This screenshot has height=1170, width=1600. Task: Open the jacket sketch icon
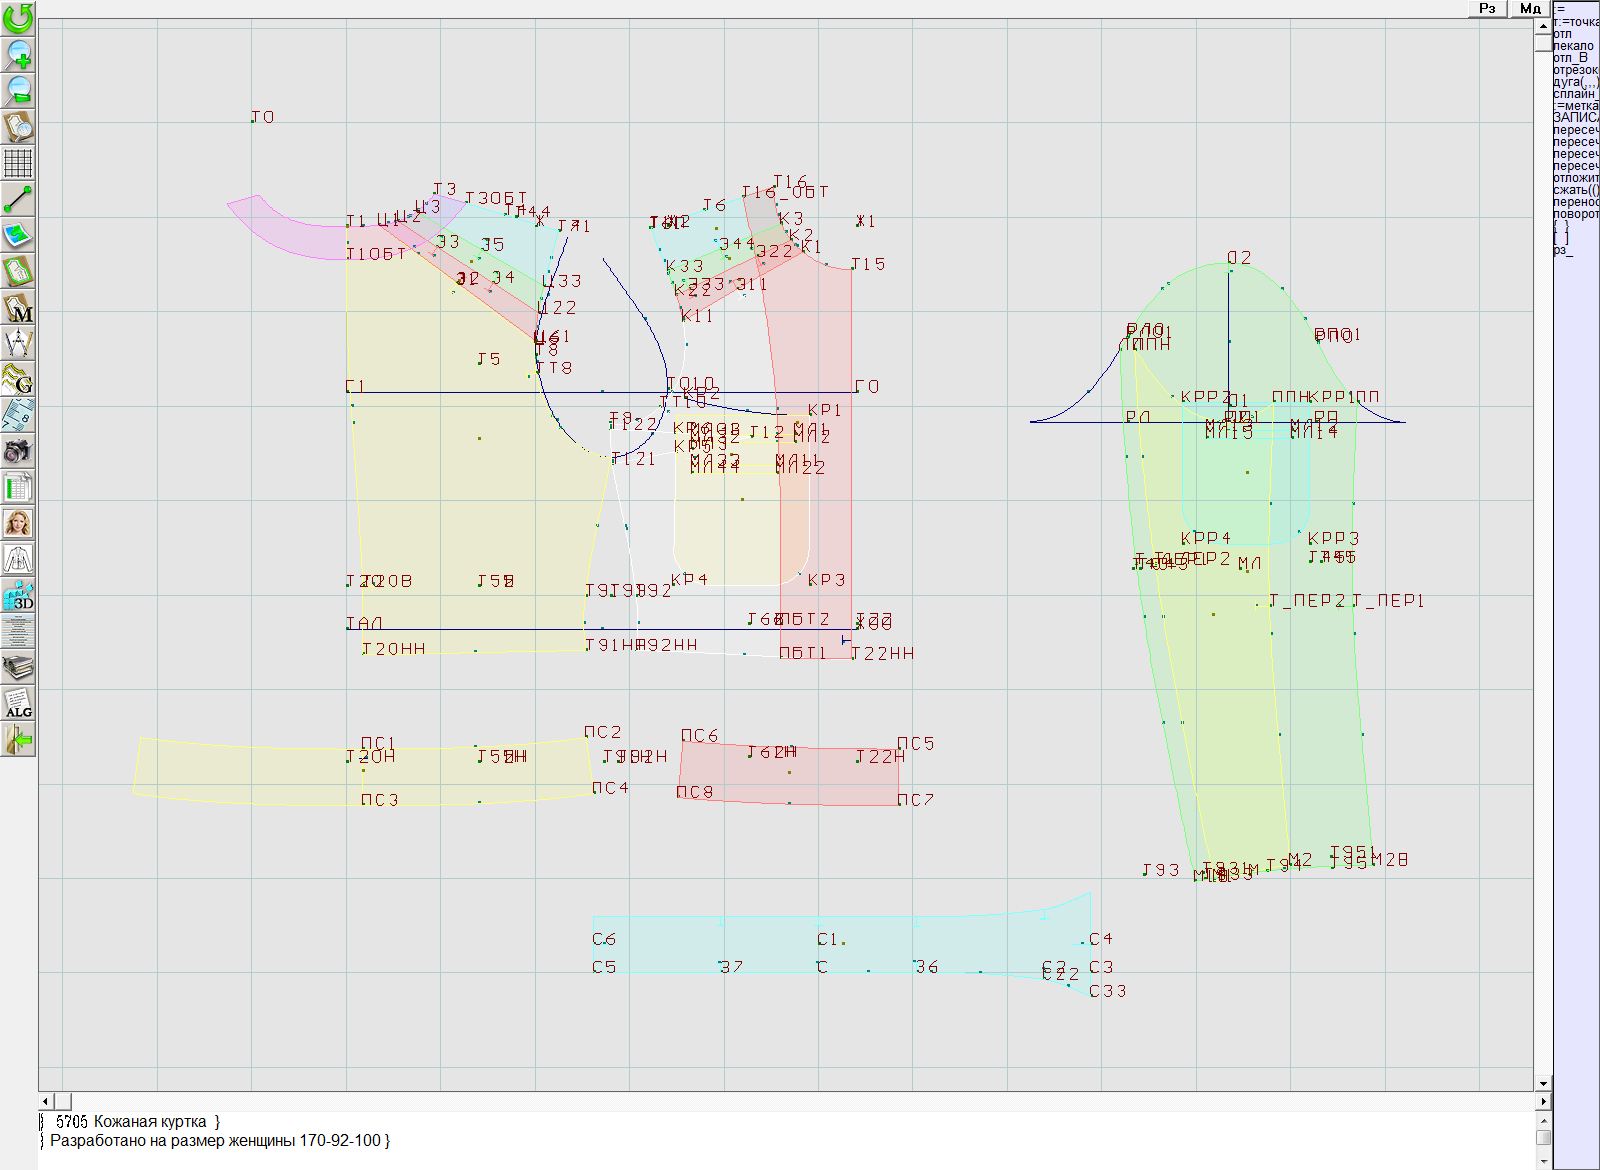pyautogui.click(x=18, y=559)
